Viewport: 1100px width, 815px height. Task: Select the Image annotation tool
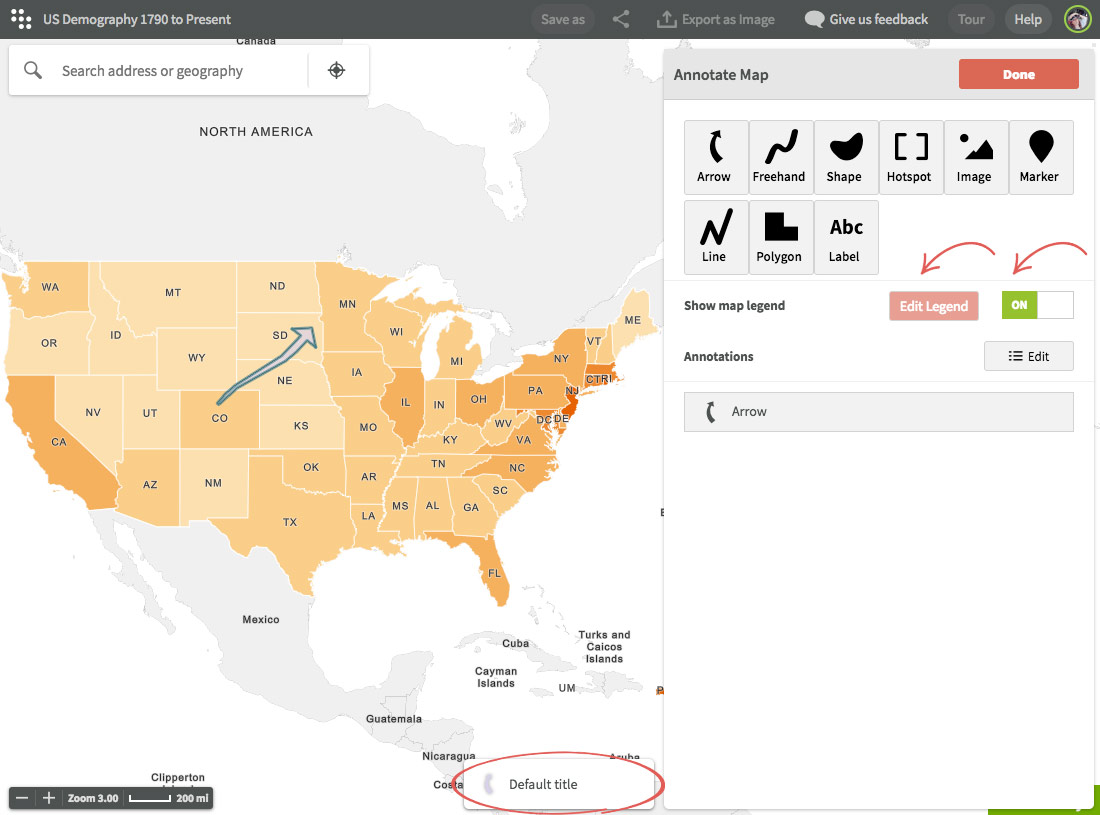pos(976,157)
